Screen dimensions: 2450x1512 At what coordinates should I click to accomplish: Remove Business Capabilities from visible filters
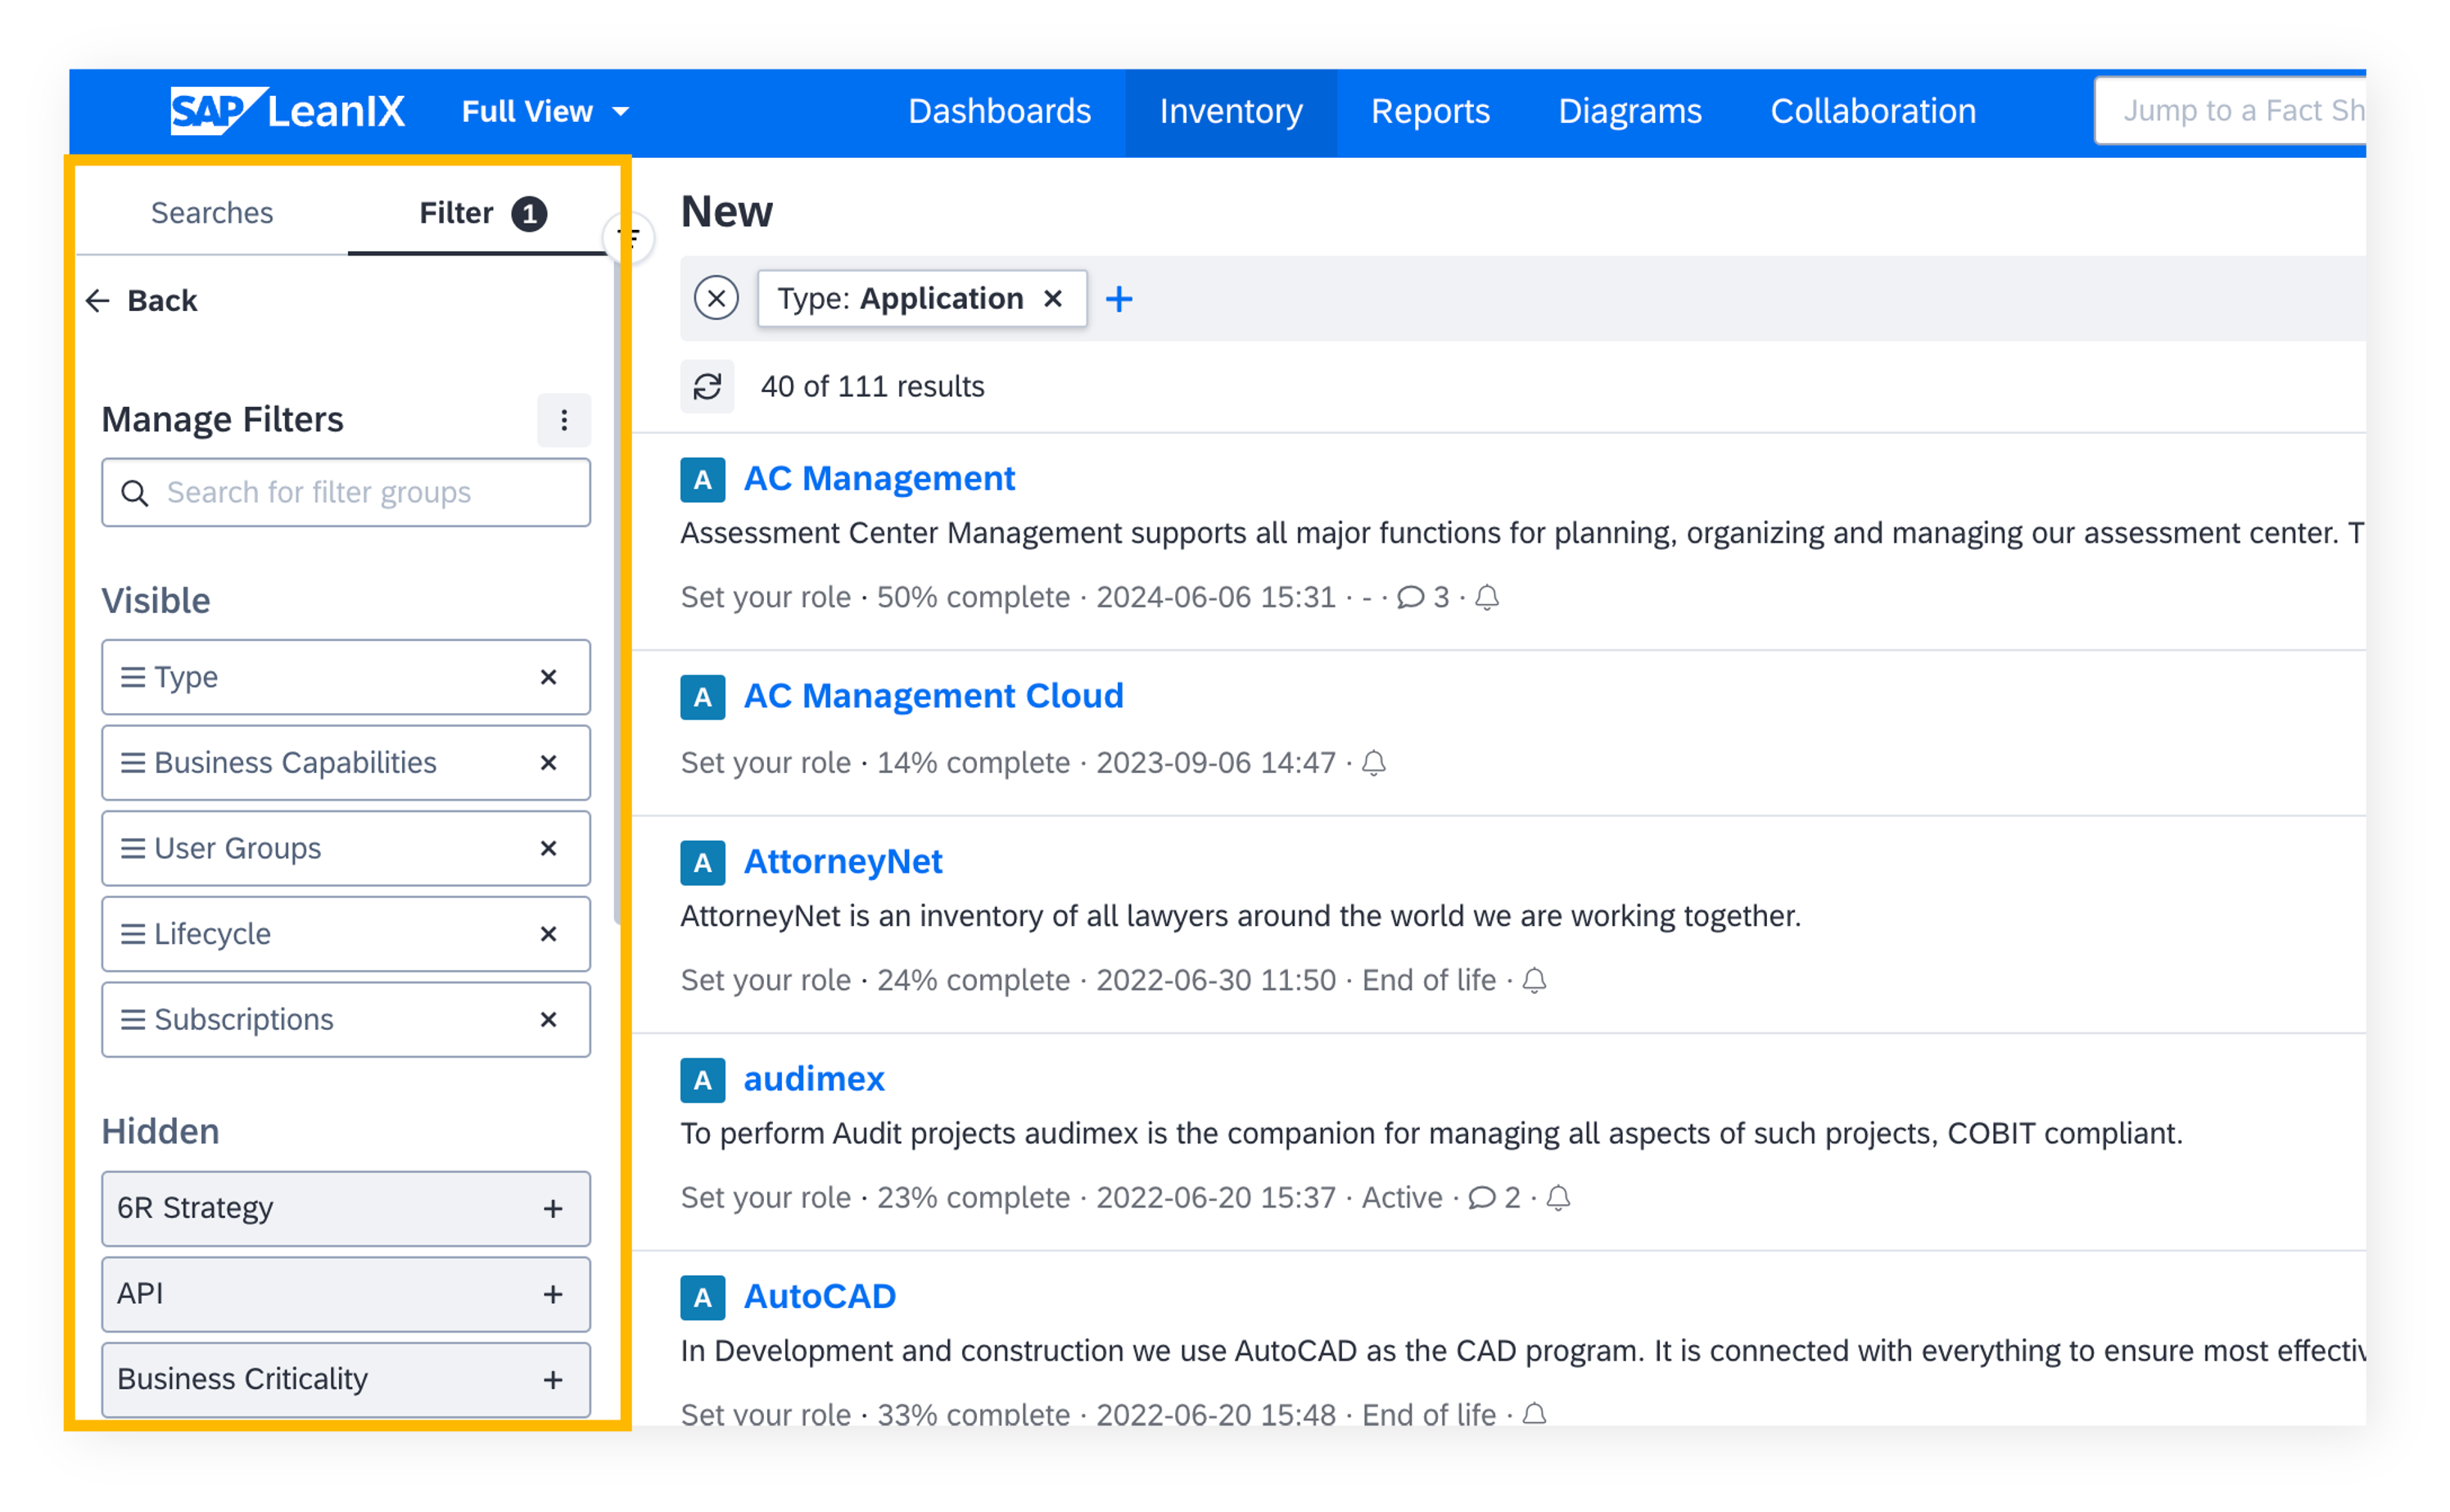point(548,763)
